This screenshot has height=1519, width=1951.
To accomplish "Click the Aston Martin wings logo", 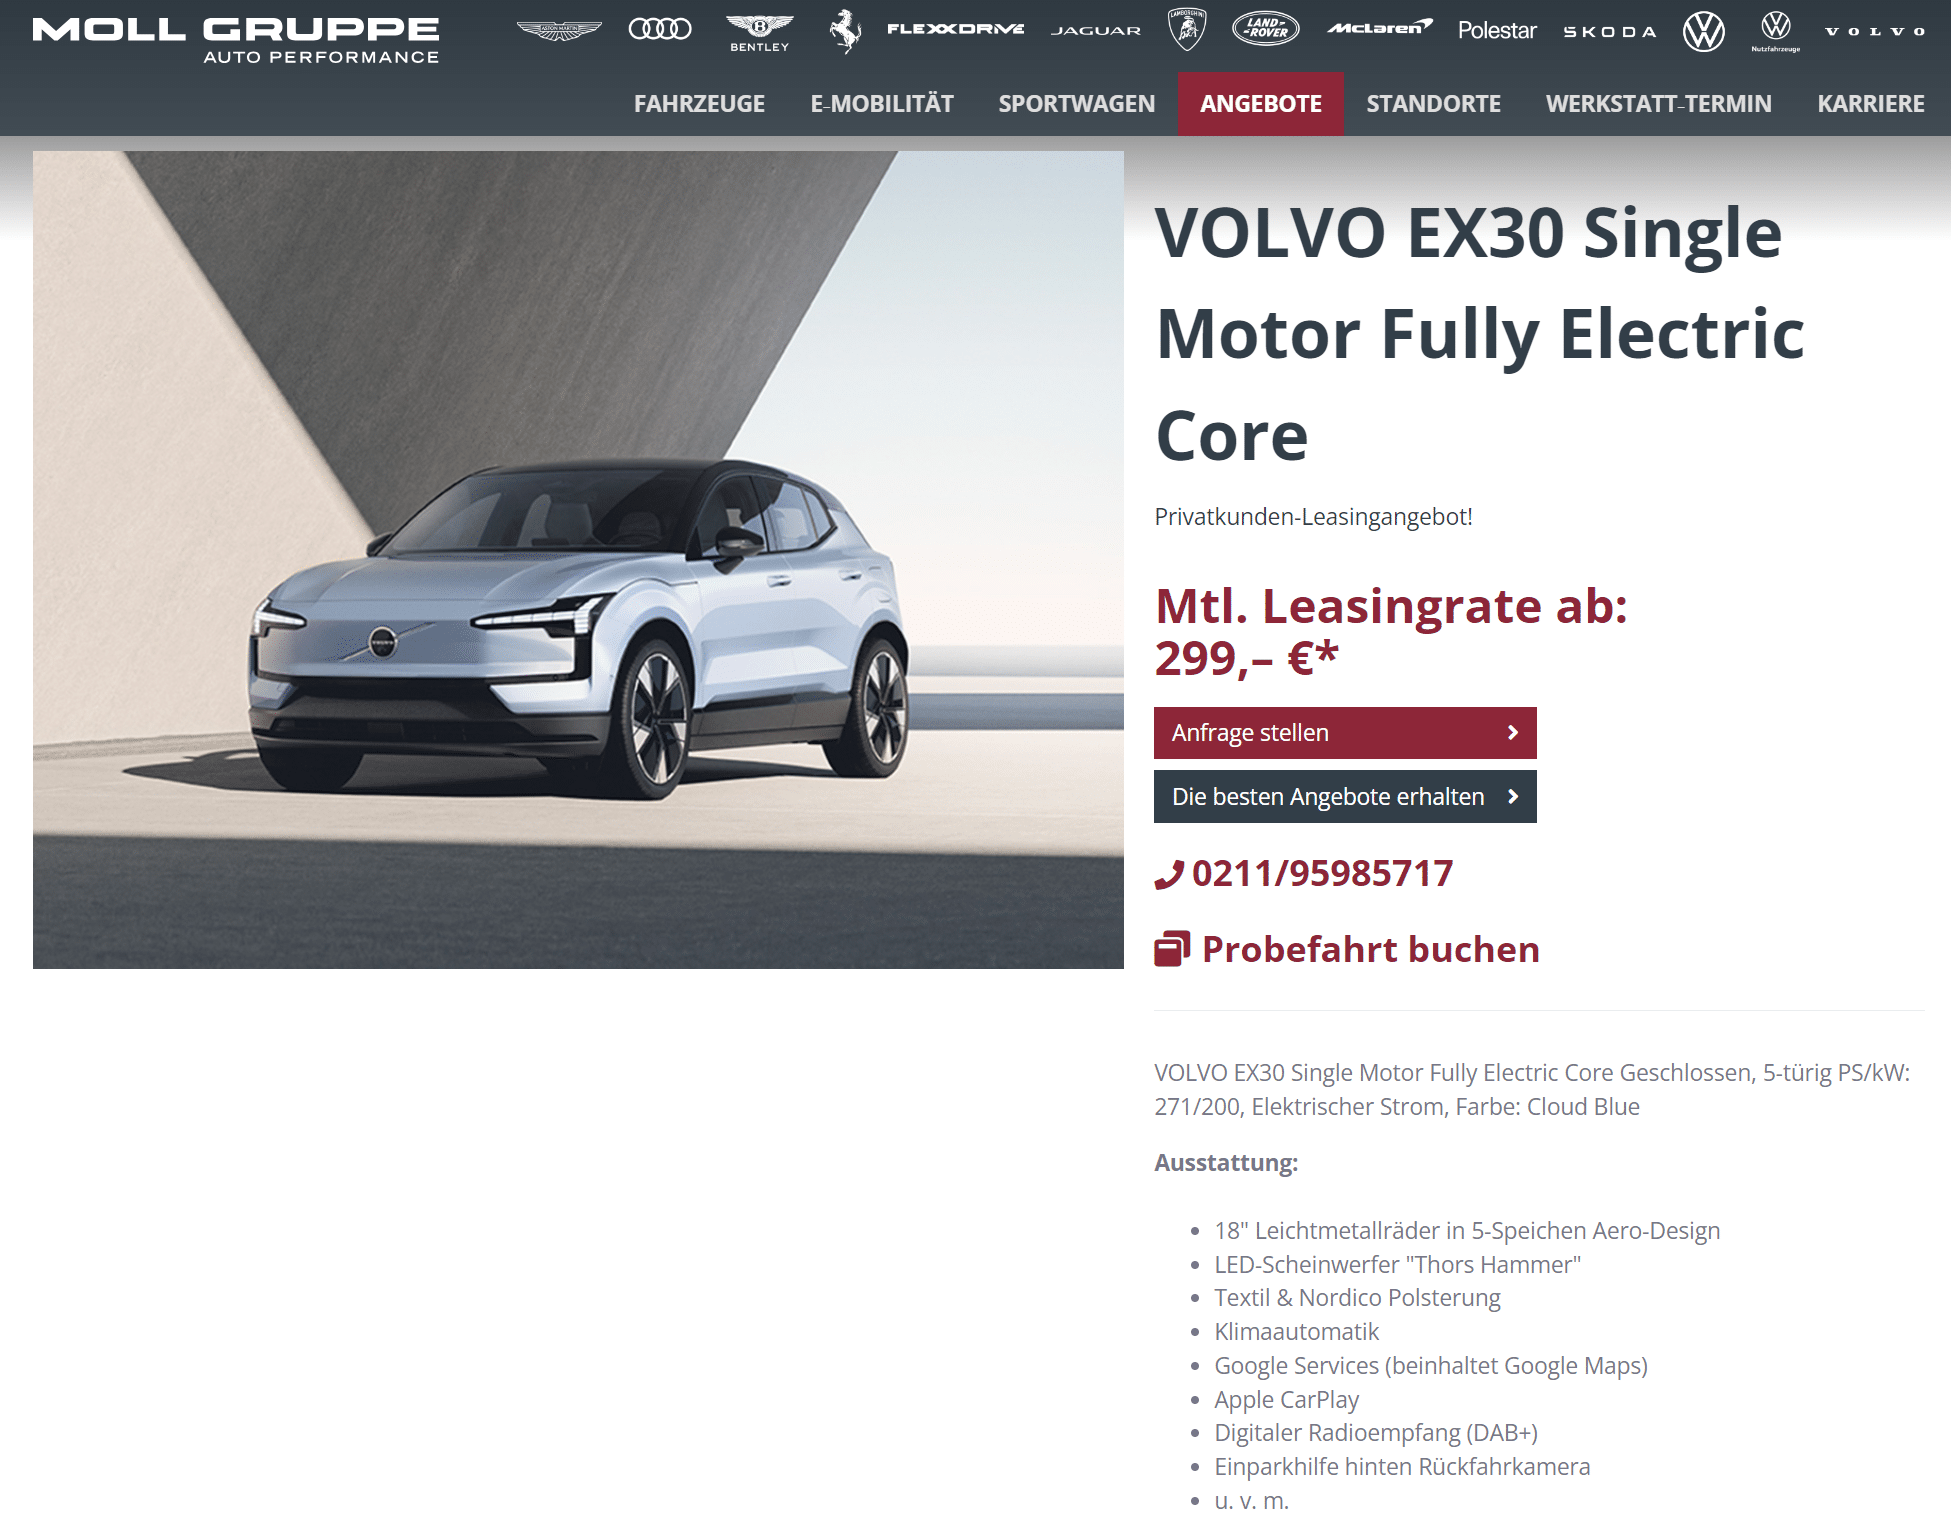I will point(559,30).
